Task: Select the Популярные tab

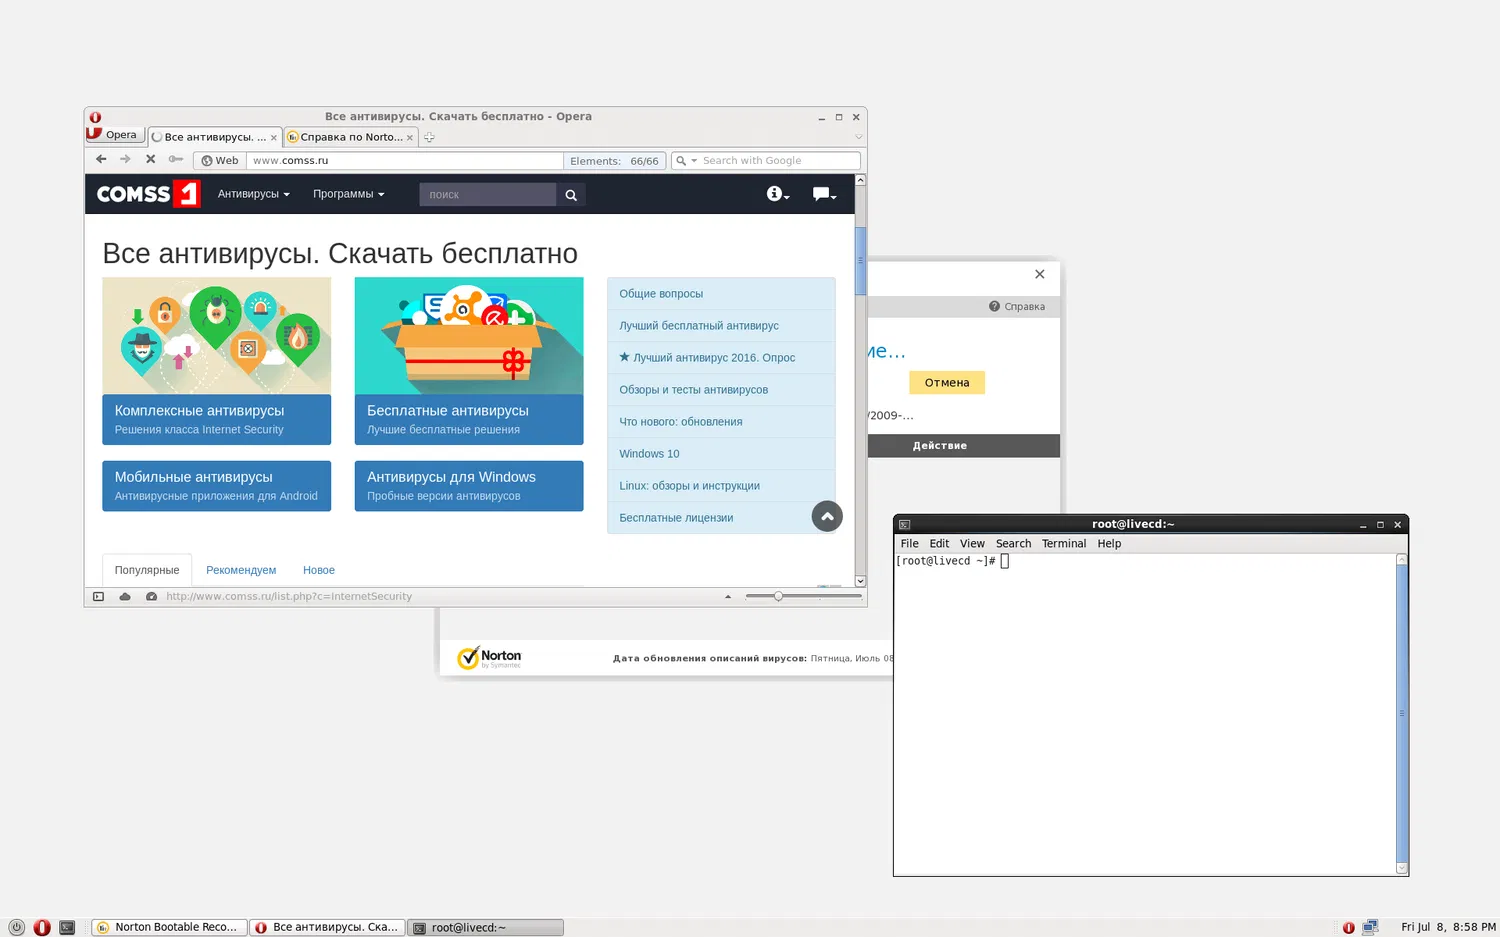Action: (x=147, y=570)
